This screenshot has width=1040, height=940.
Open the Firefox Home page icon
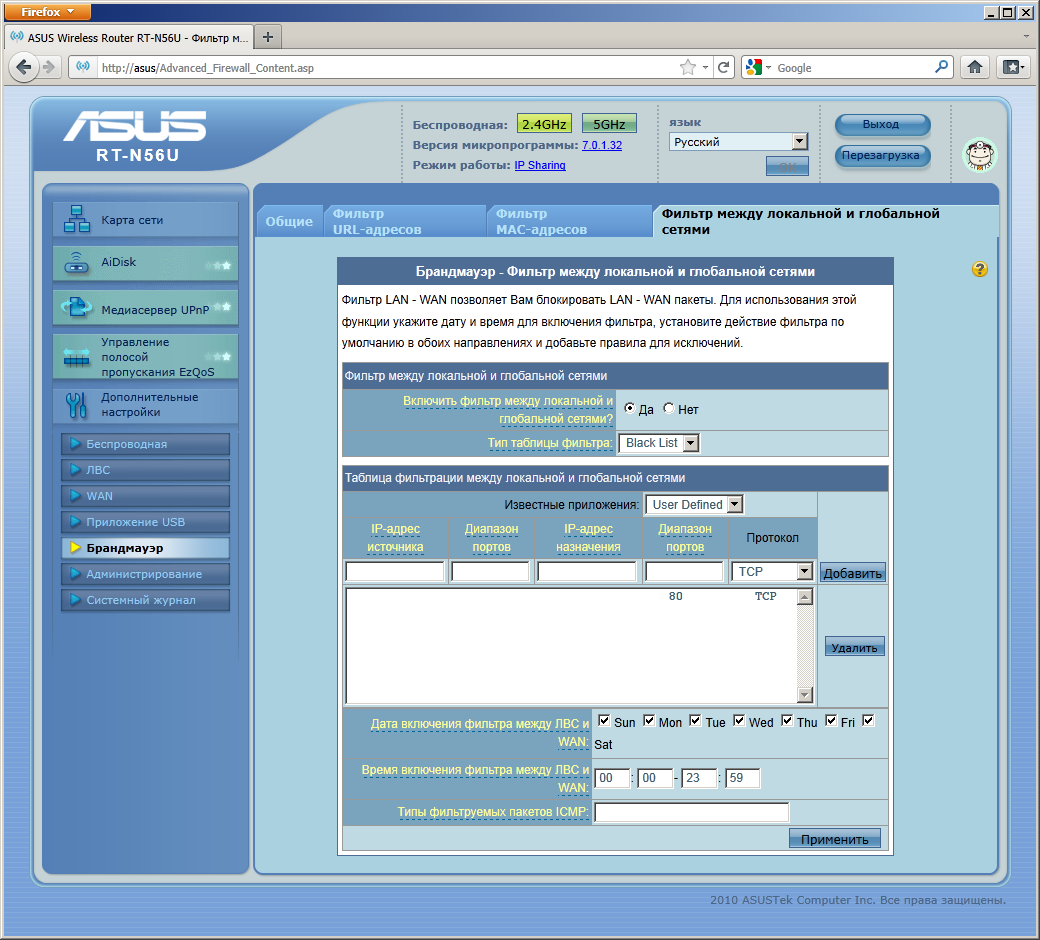(975, 67)
